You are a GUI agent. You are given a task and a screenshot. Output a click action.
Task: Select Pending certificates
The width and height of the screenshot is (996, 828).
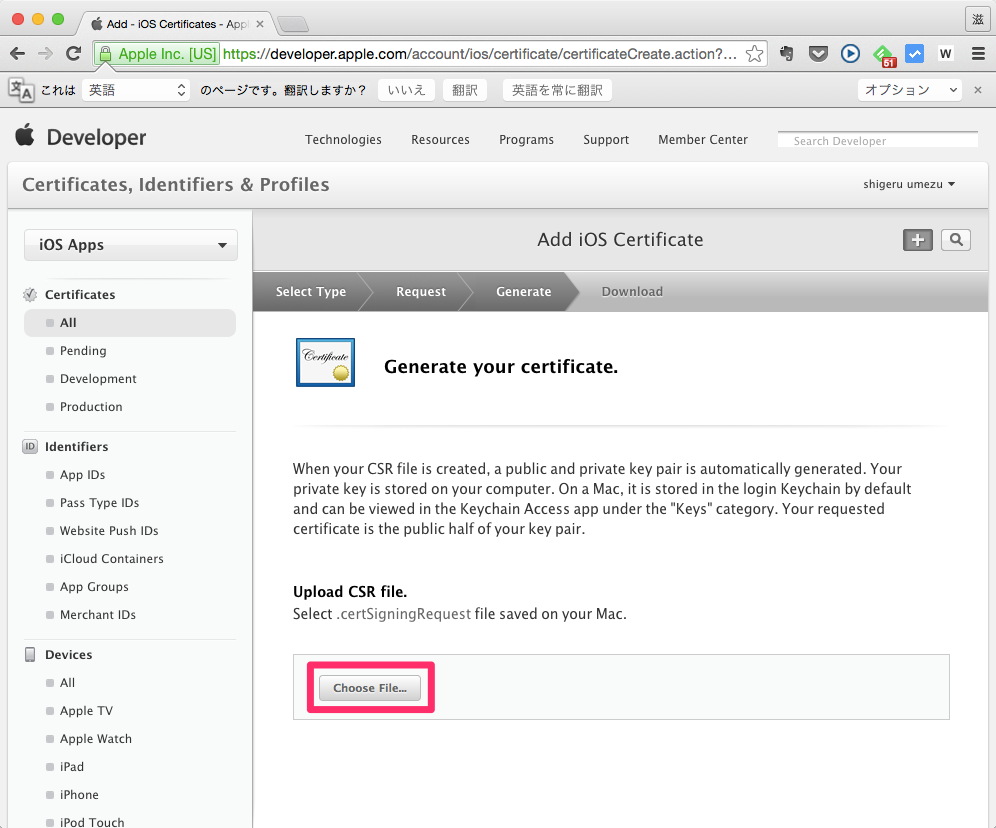coord(83,351)
